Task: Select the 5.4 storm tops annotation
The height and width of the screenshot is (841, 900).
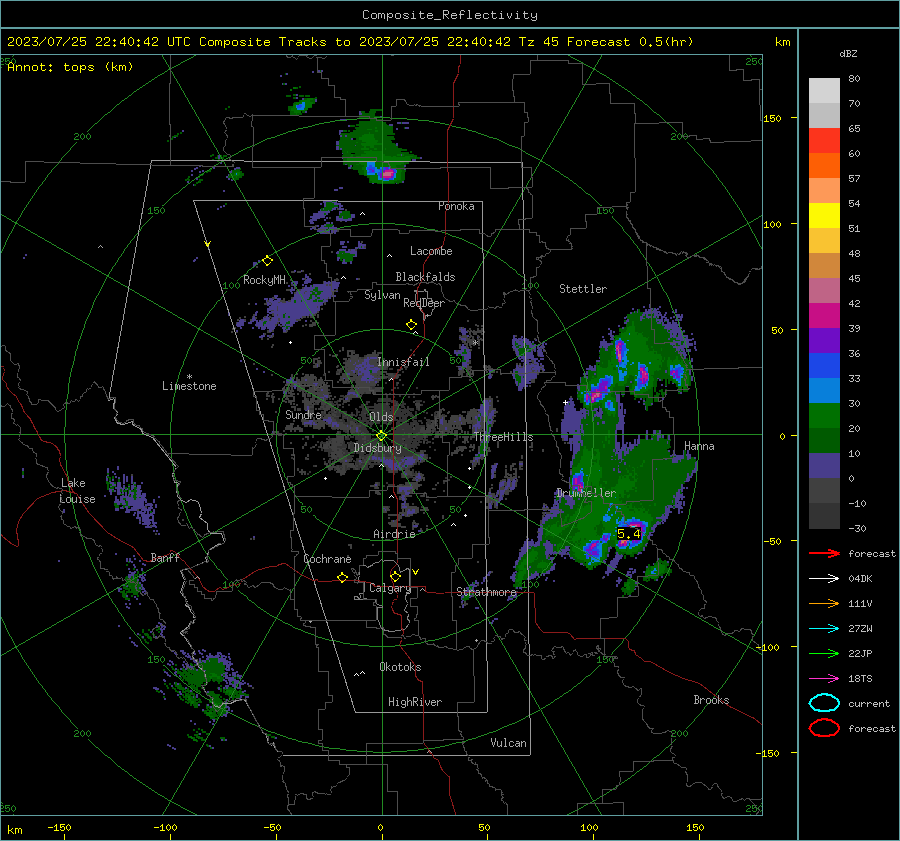Action: 629,534
